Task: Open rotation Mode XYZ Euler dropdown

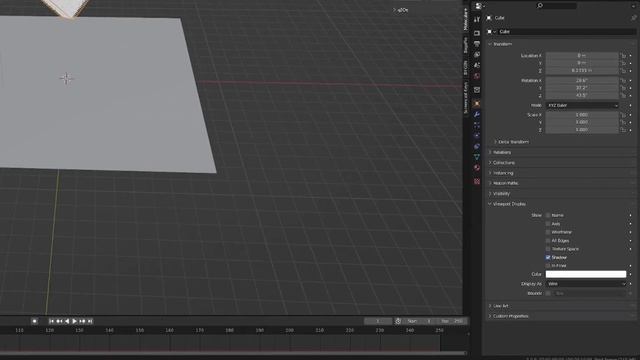Action: tap(582, 105)
